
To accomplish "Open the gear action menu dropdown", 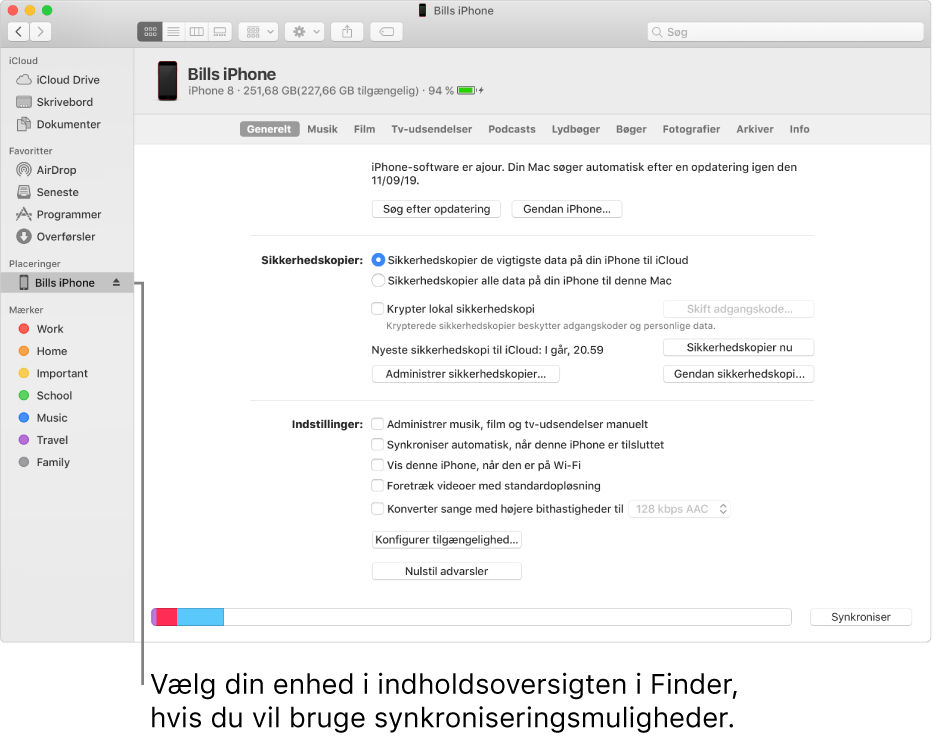I will tap(304, 32).
